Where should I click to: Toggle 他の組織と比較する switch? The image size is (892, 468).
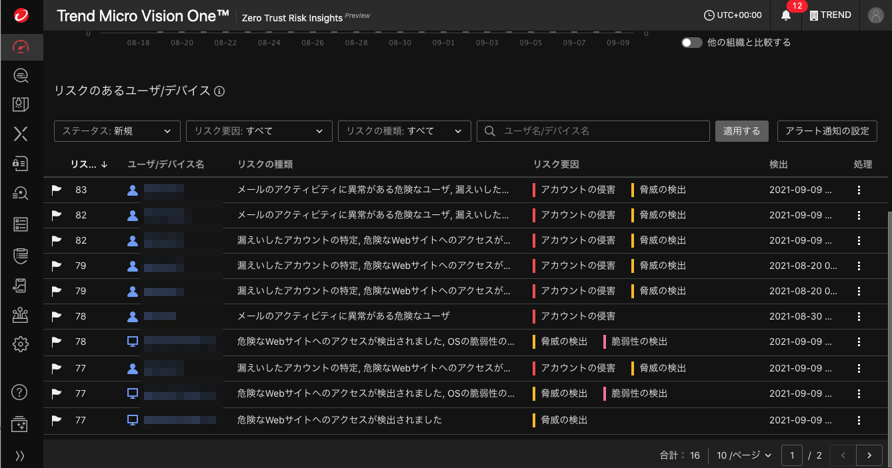click(x=691, y=43)
